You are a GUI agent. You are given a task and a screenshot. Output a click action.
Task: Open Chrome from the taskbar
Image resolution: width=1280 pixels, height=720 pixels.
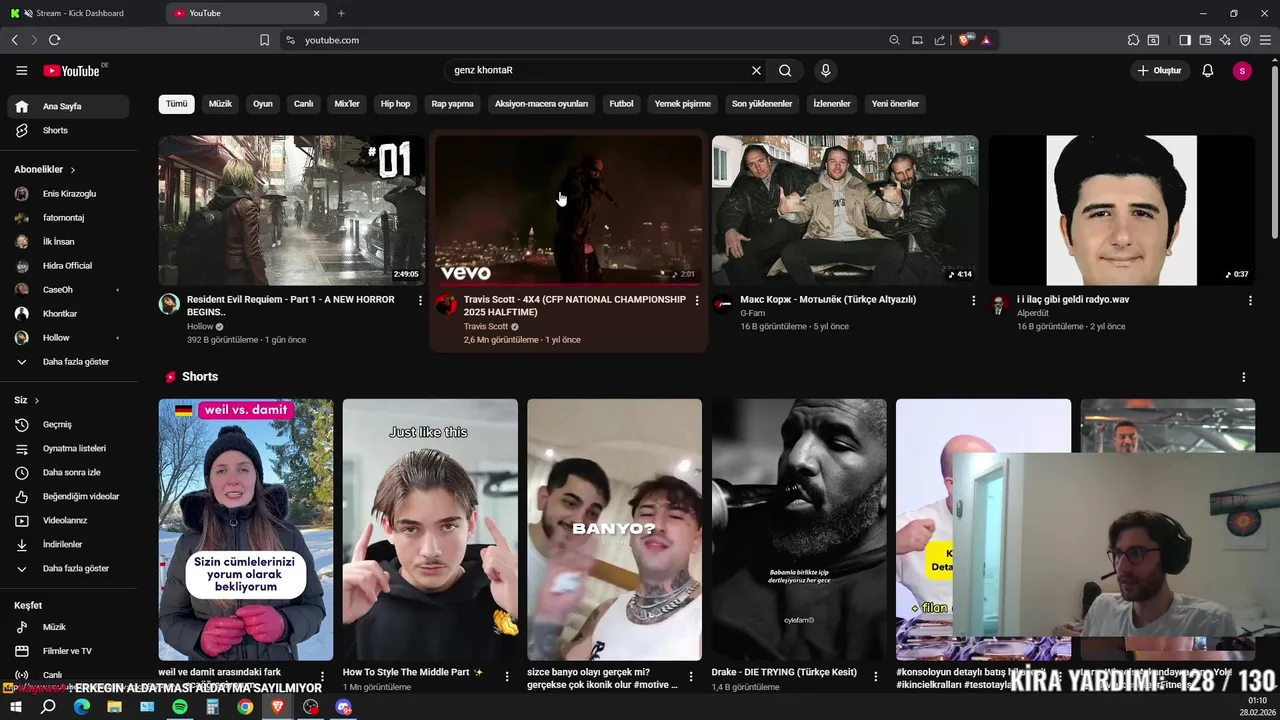tap(245, 707)
